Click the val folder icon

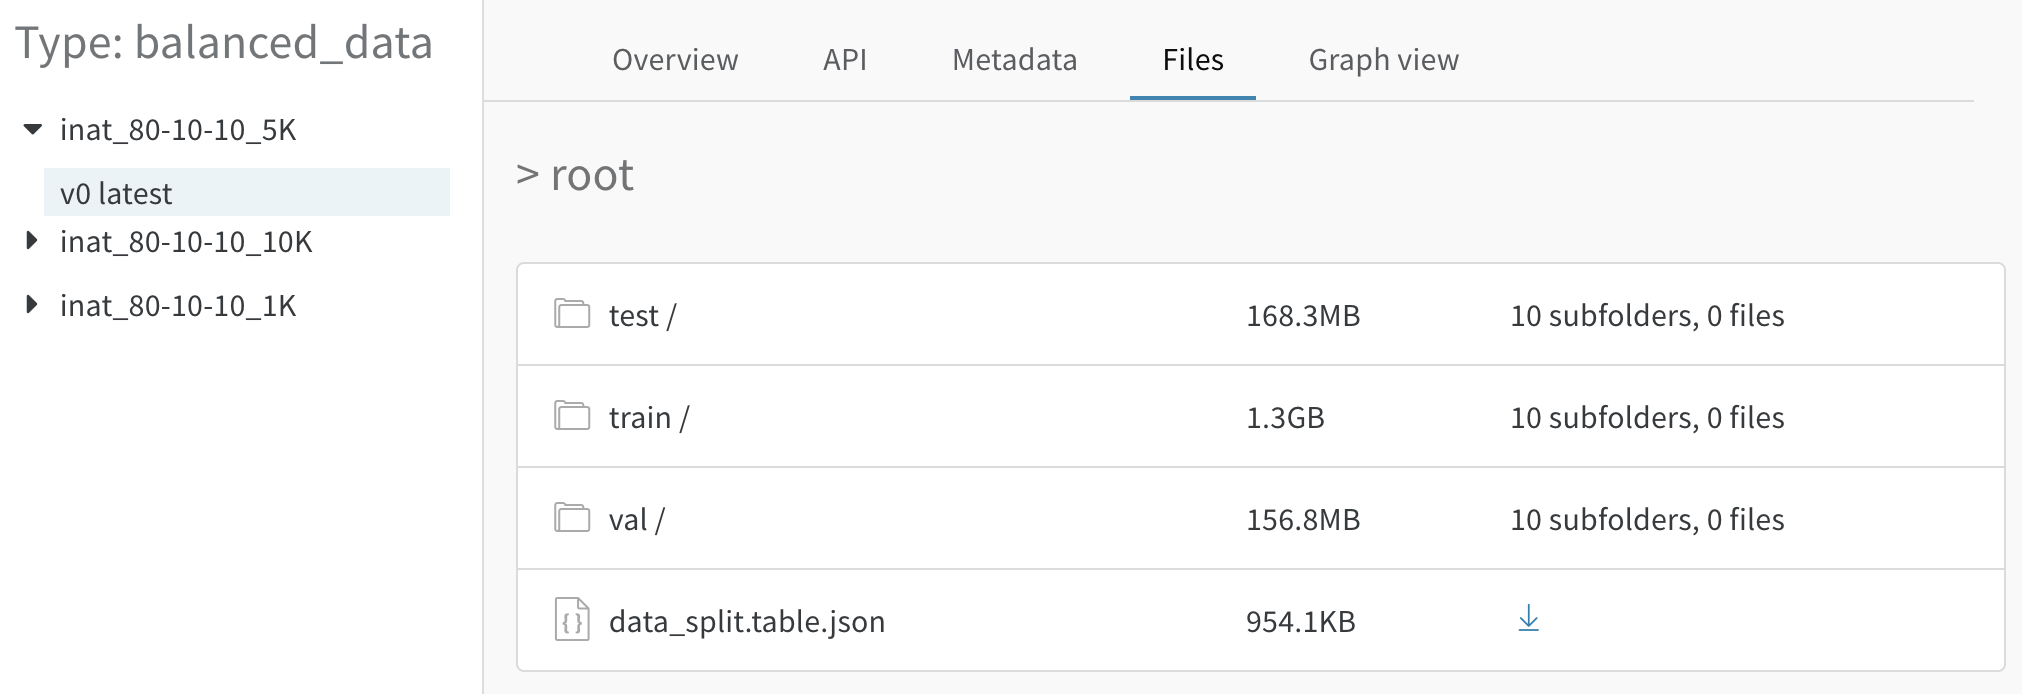click(572, 518)
